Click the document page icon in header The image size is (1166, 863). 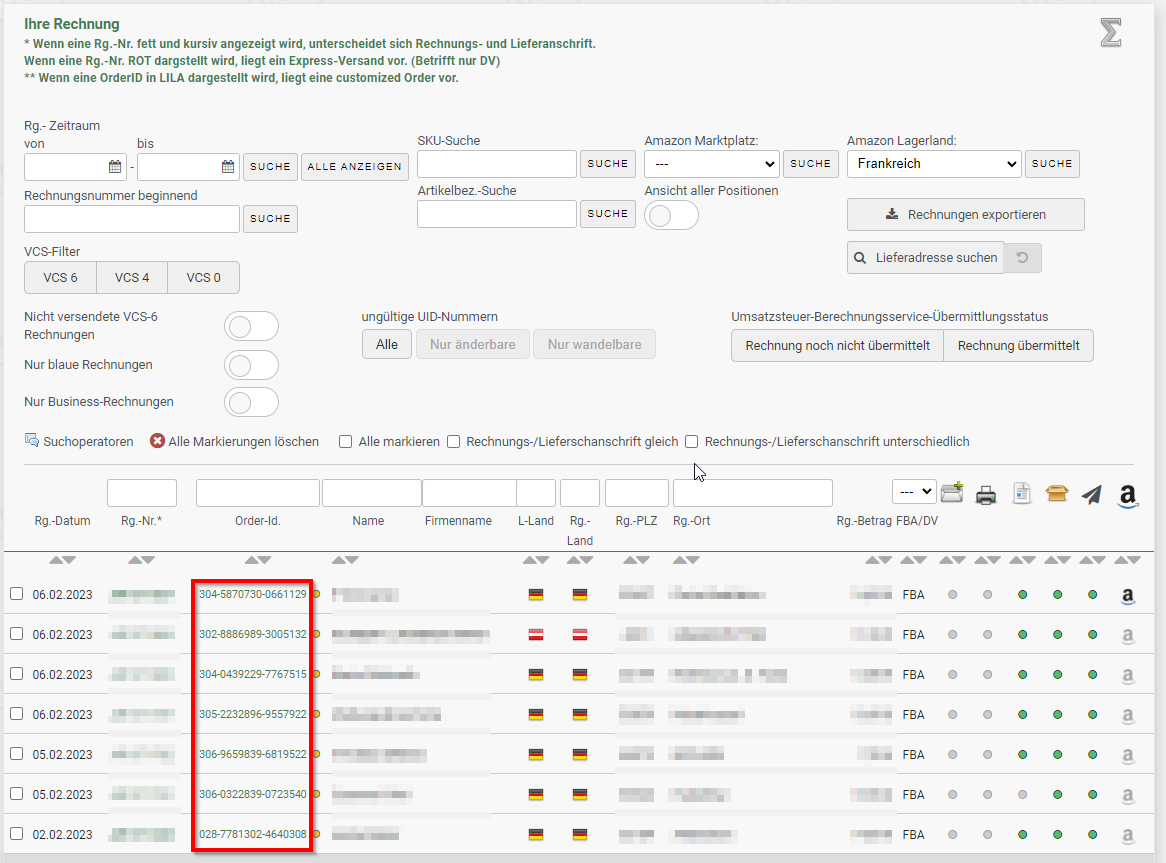[1021, 493]
